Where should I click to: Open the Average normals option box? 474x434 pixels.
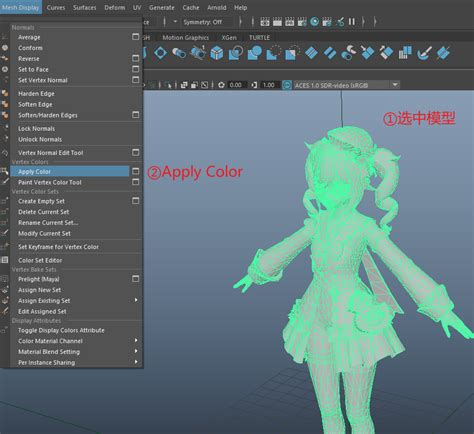pos(136,37)
